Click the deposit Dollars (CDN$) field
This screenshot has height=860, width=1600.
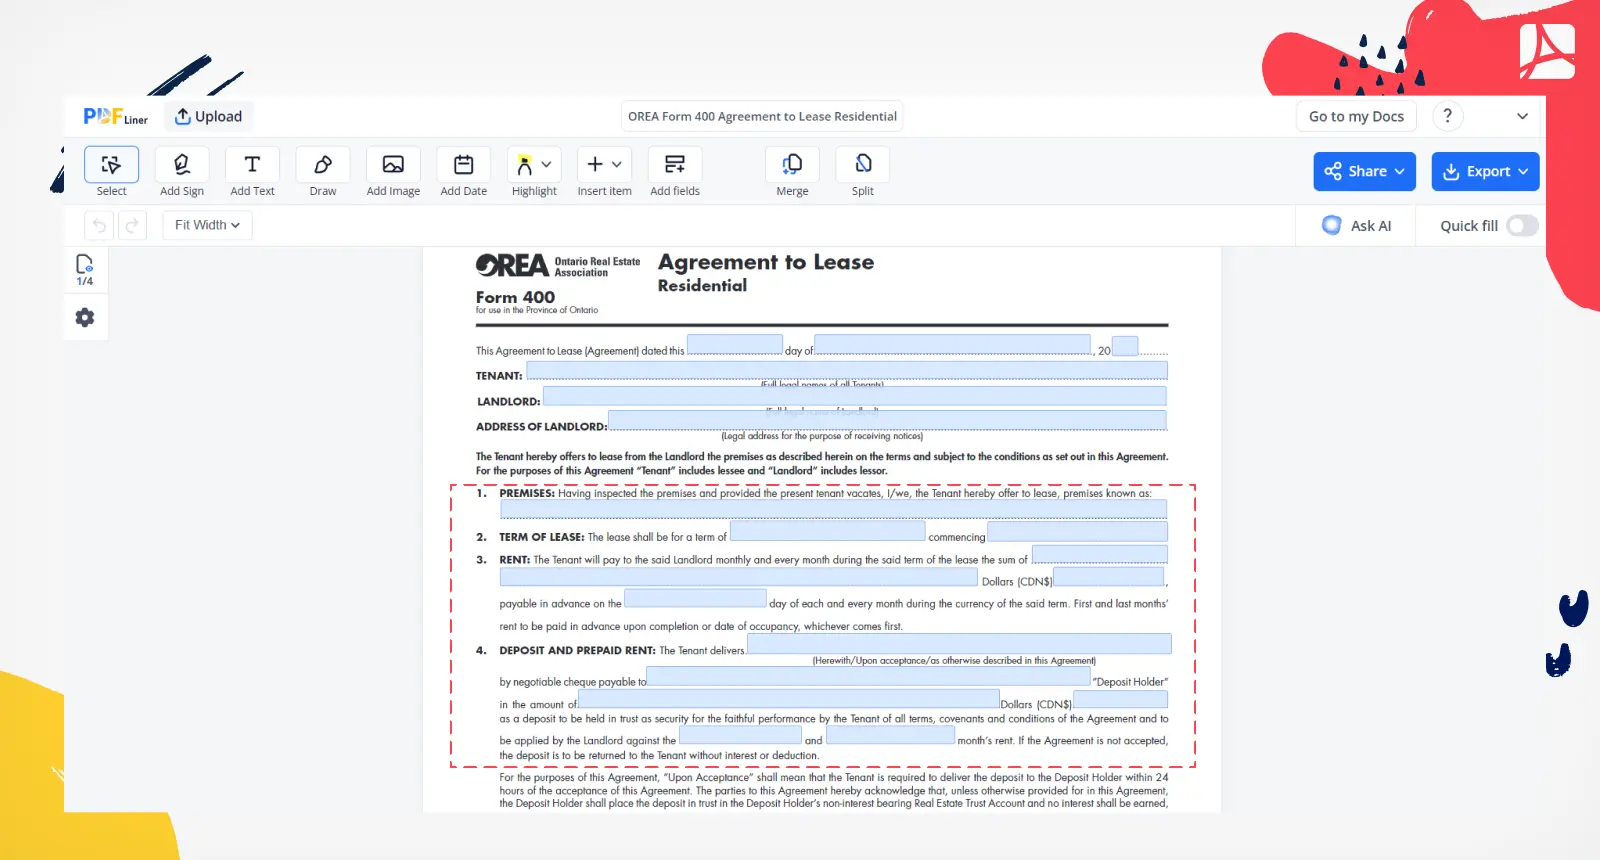tap(1120, 700)
